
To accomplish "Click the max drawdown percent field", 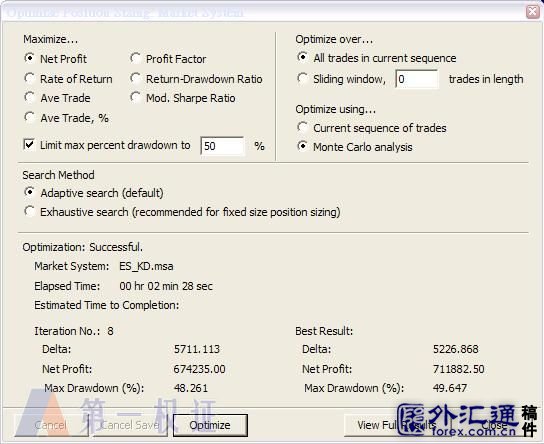I will tap(222, 146).
